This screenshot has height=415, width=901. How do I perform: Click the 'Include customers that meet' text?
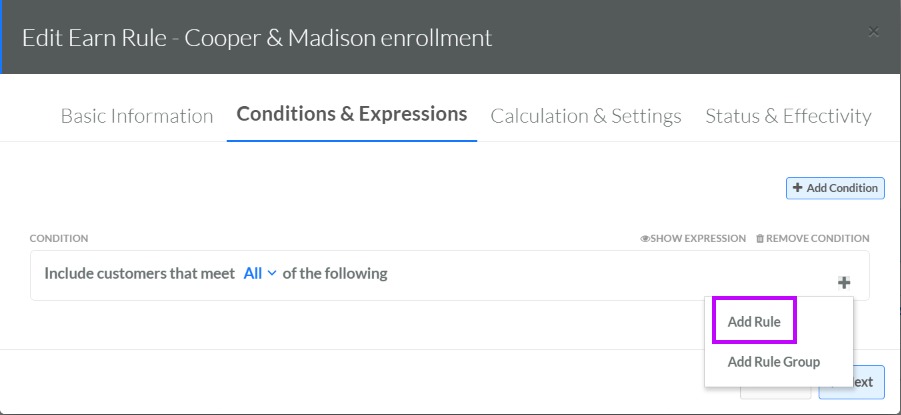[x=140, y=274]
